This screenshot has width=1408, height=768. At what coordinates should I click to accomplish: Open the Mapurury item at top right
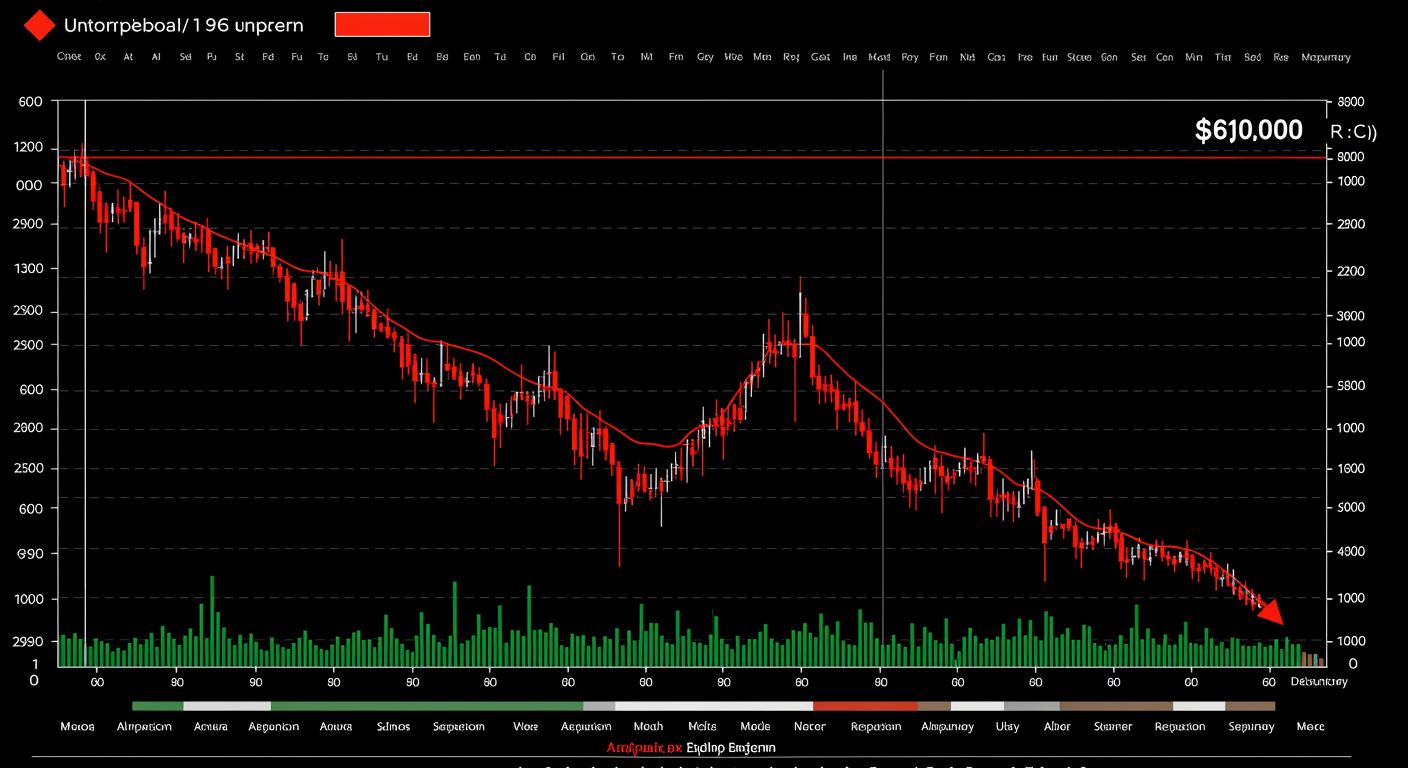coord(1326,58)
